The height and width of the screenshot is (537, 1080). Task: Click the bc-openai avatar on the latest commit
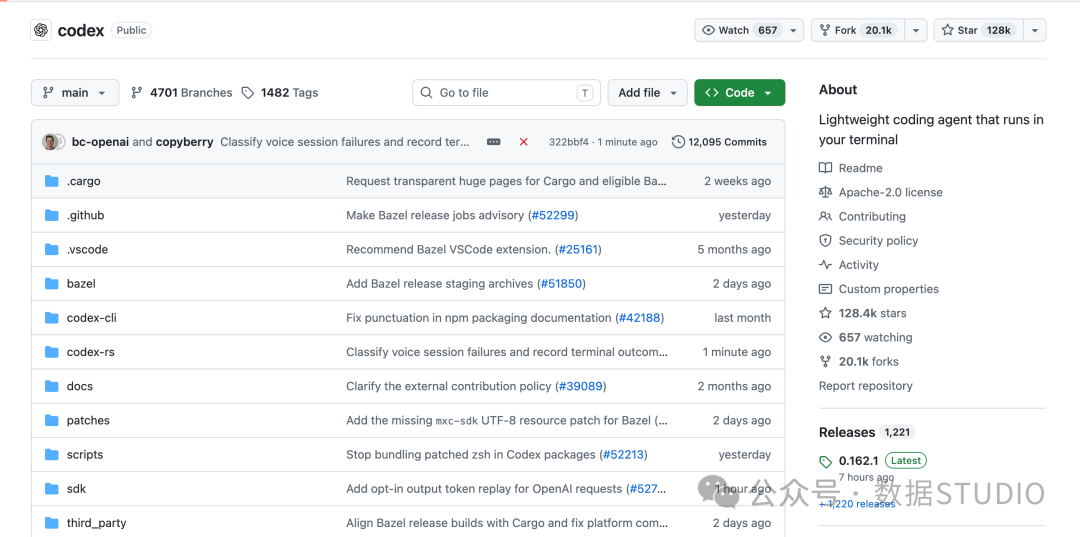[50, 142]
